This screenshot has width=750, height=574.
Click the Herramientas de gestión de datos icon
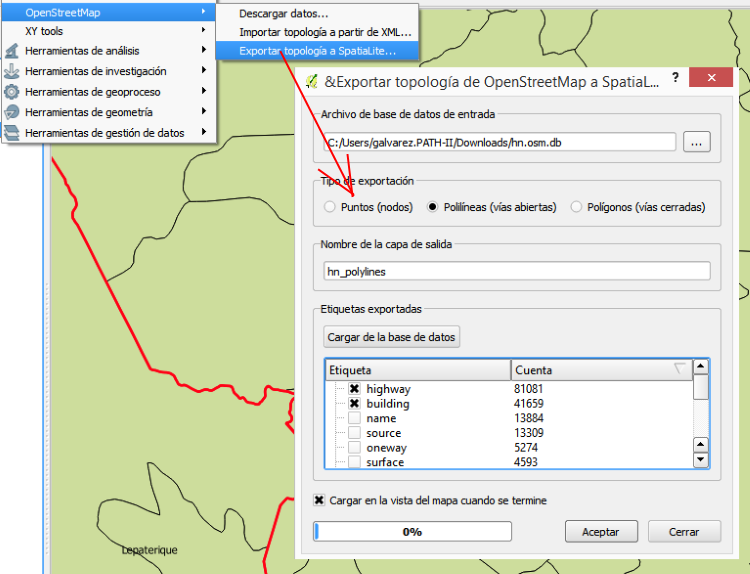11,133
